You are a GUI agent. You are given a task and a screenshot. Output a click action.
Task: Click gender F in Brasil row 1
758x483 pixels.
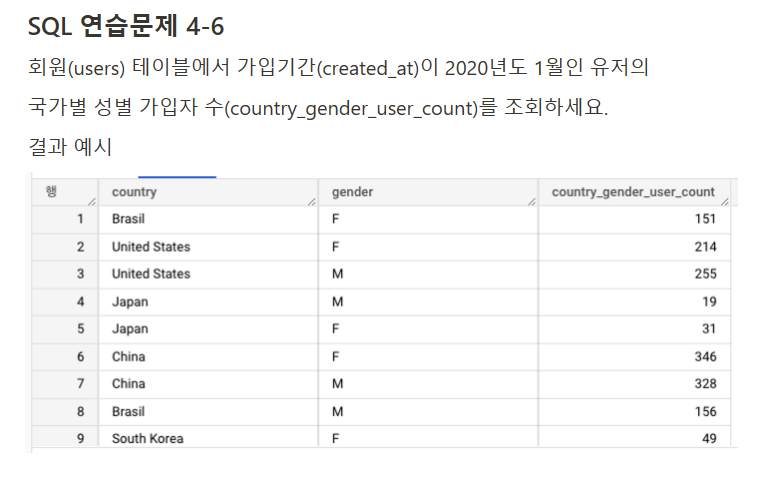click(x=335, y=219)
